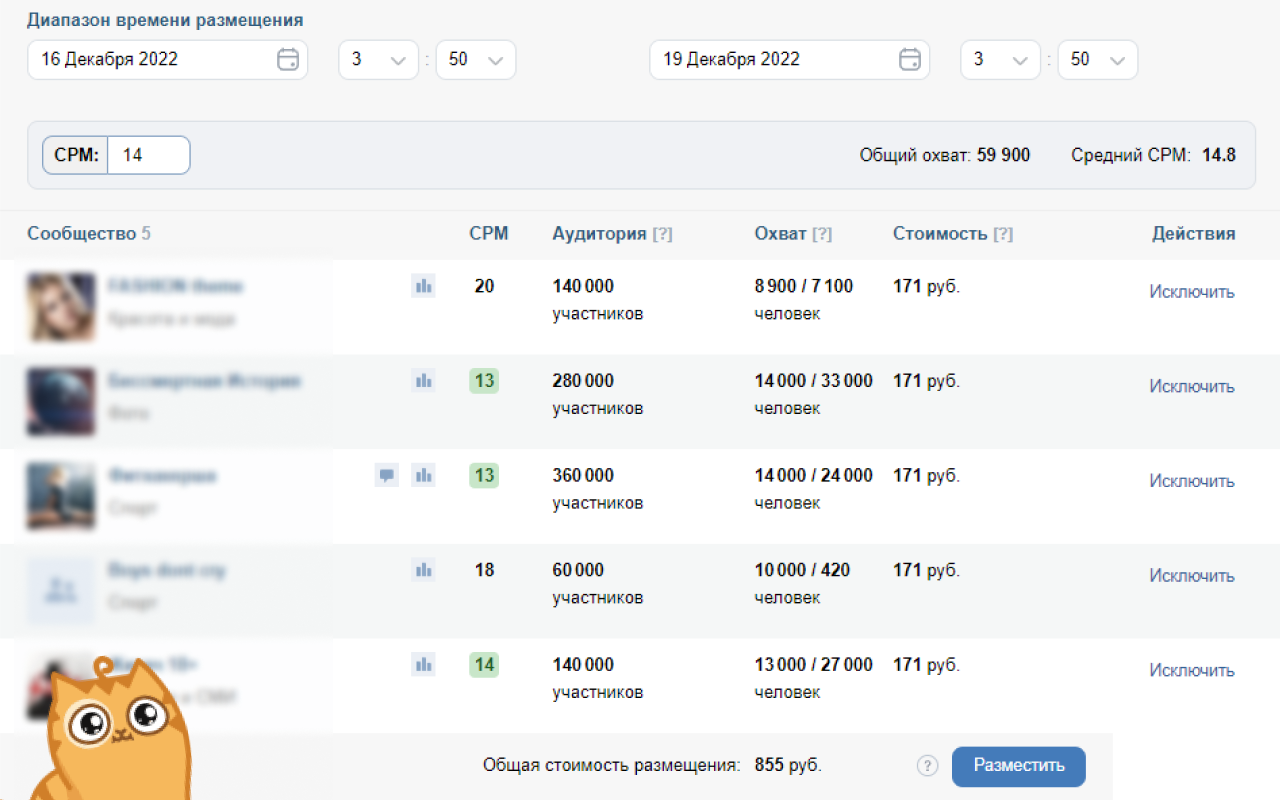Open statistics icon for the CPM 14 community
Viewport: 1280px width, 800px height.
pos(423,664)
